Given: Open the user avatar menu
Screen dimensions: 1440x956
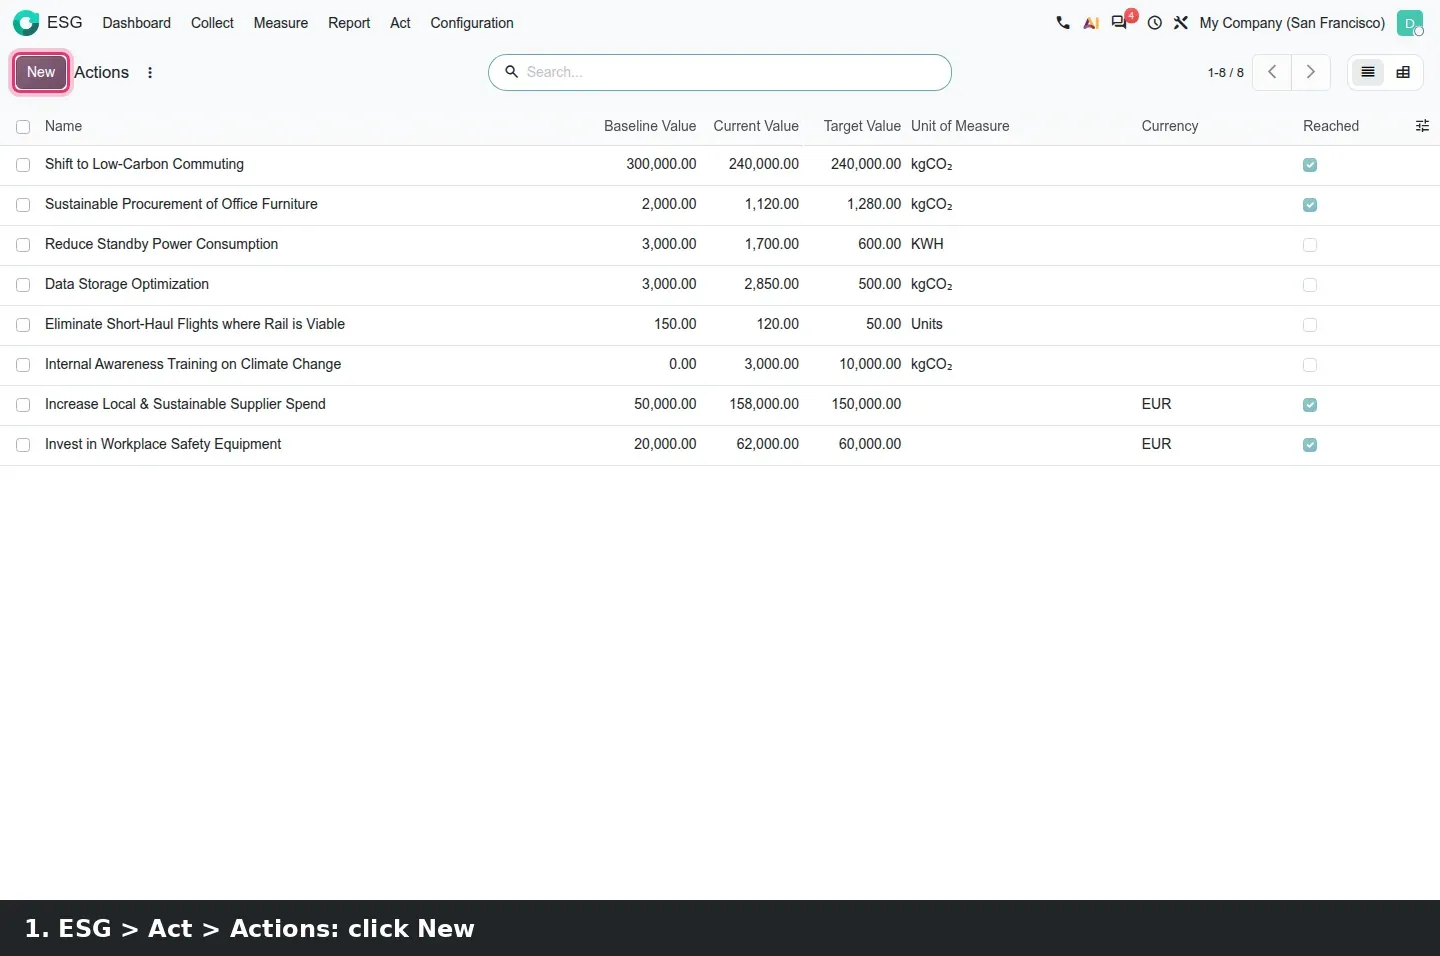Looking at the screenshot, I should click(1410, 23).
